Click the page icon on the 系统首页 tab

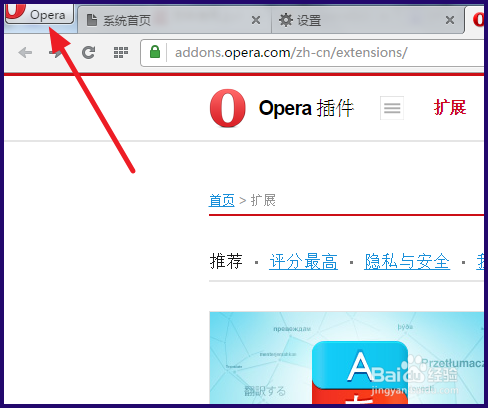click(92, 20)
